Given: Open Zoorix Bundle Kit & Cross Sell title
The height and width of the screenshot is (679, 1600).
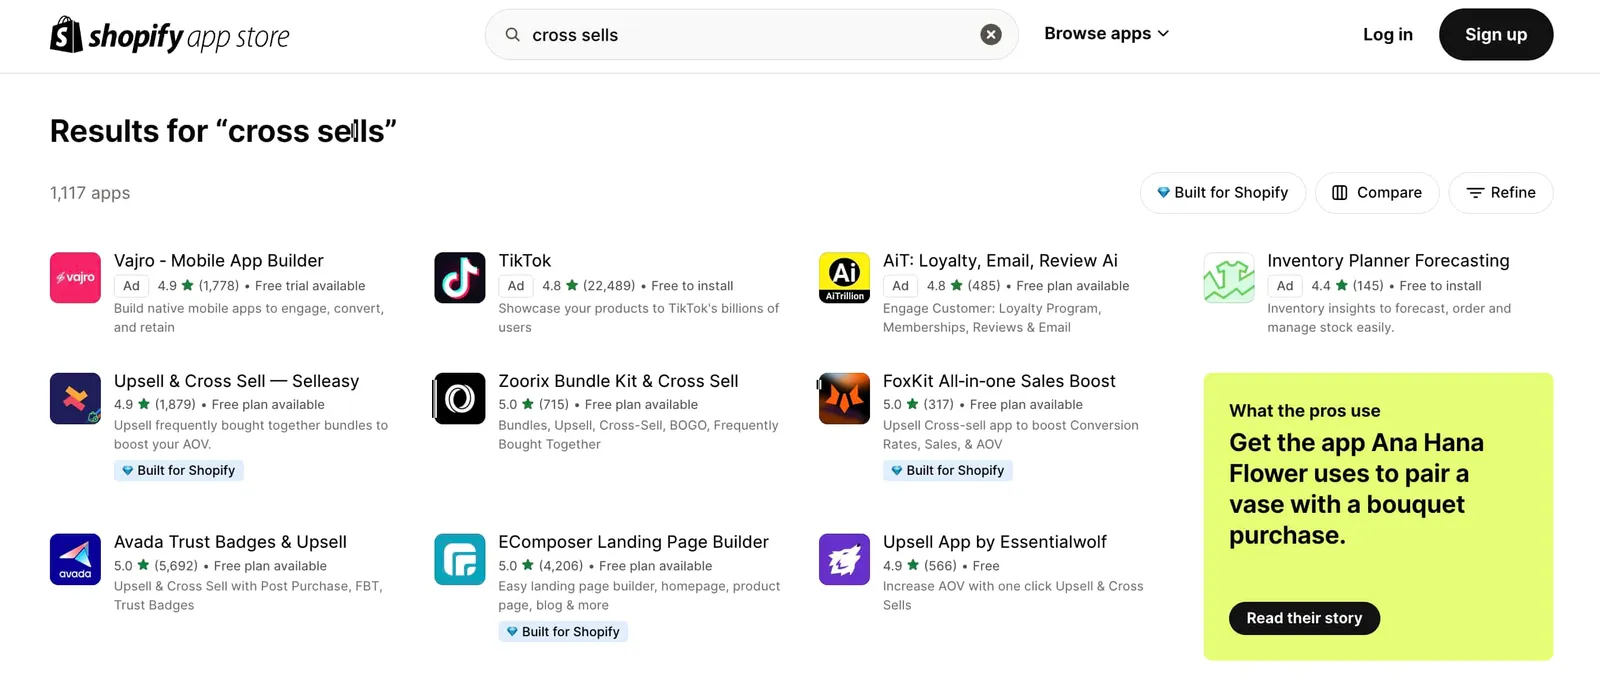Looking at the screenshot, I should pos(619,381).
